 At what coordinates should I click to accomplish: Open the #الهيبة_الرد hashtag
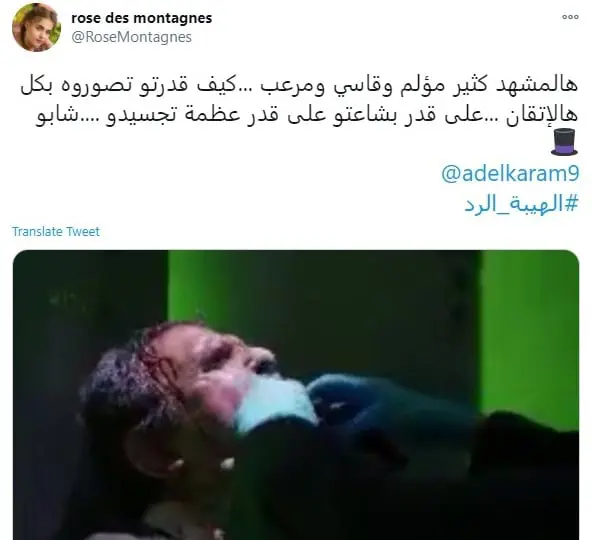click(521, 204)
